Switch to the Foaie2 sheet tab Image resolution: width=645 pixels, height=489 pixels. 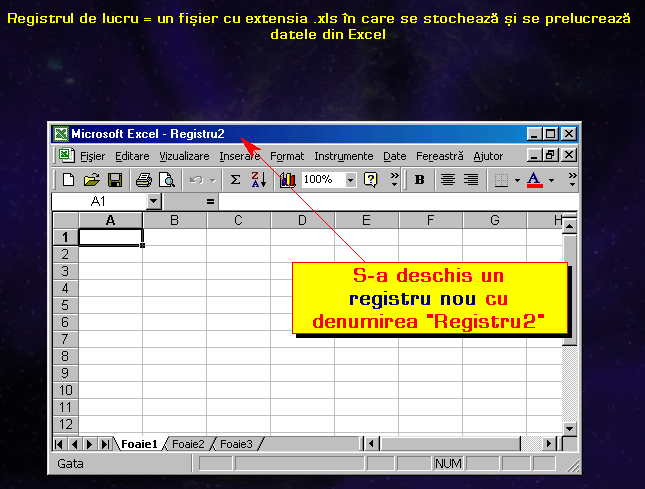click(188, 444)
